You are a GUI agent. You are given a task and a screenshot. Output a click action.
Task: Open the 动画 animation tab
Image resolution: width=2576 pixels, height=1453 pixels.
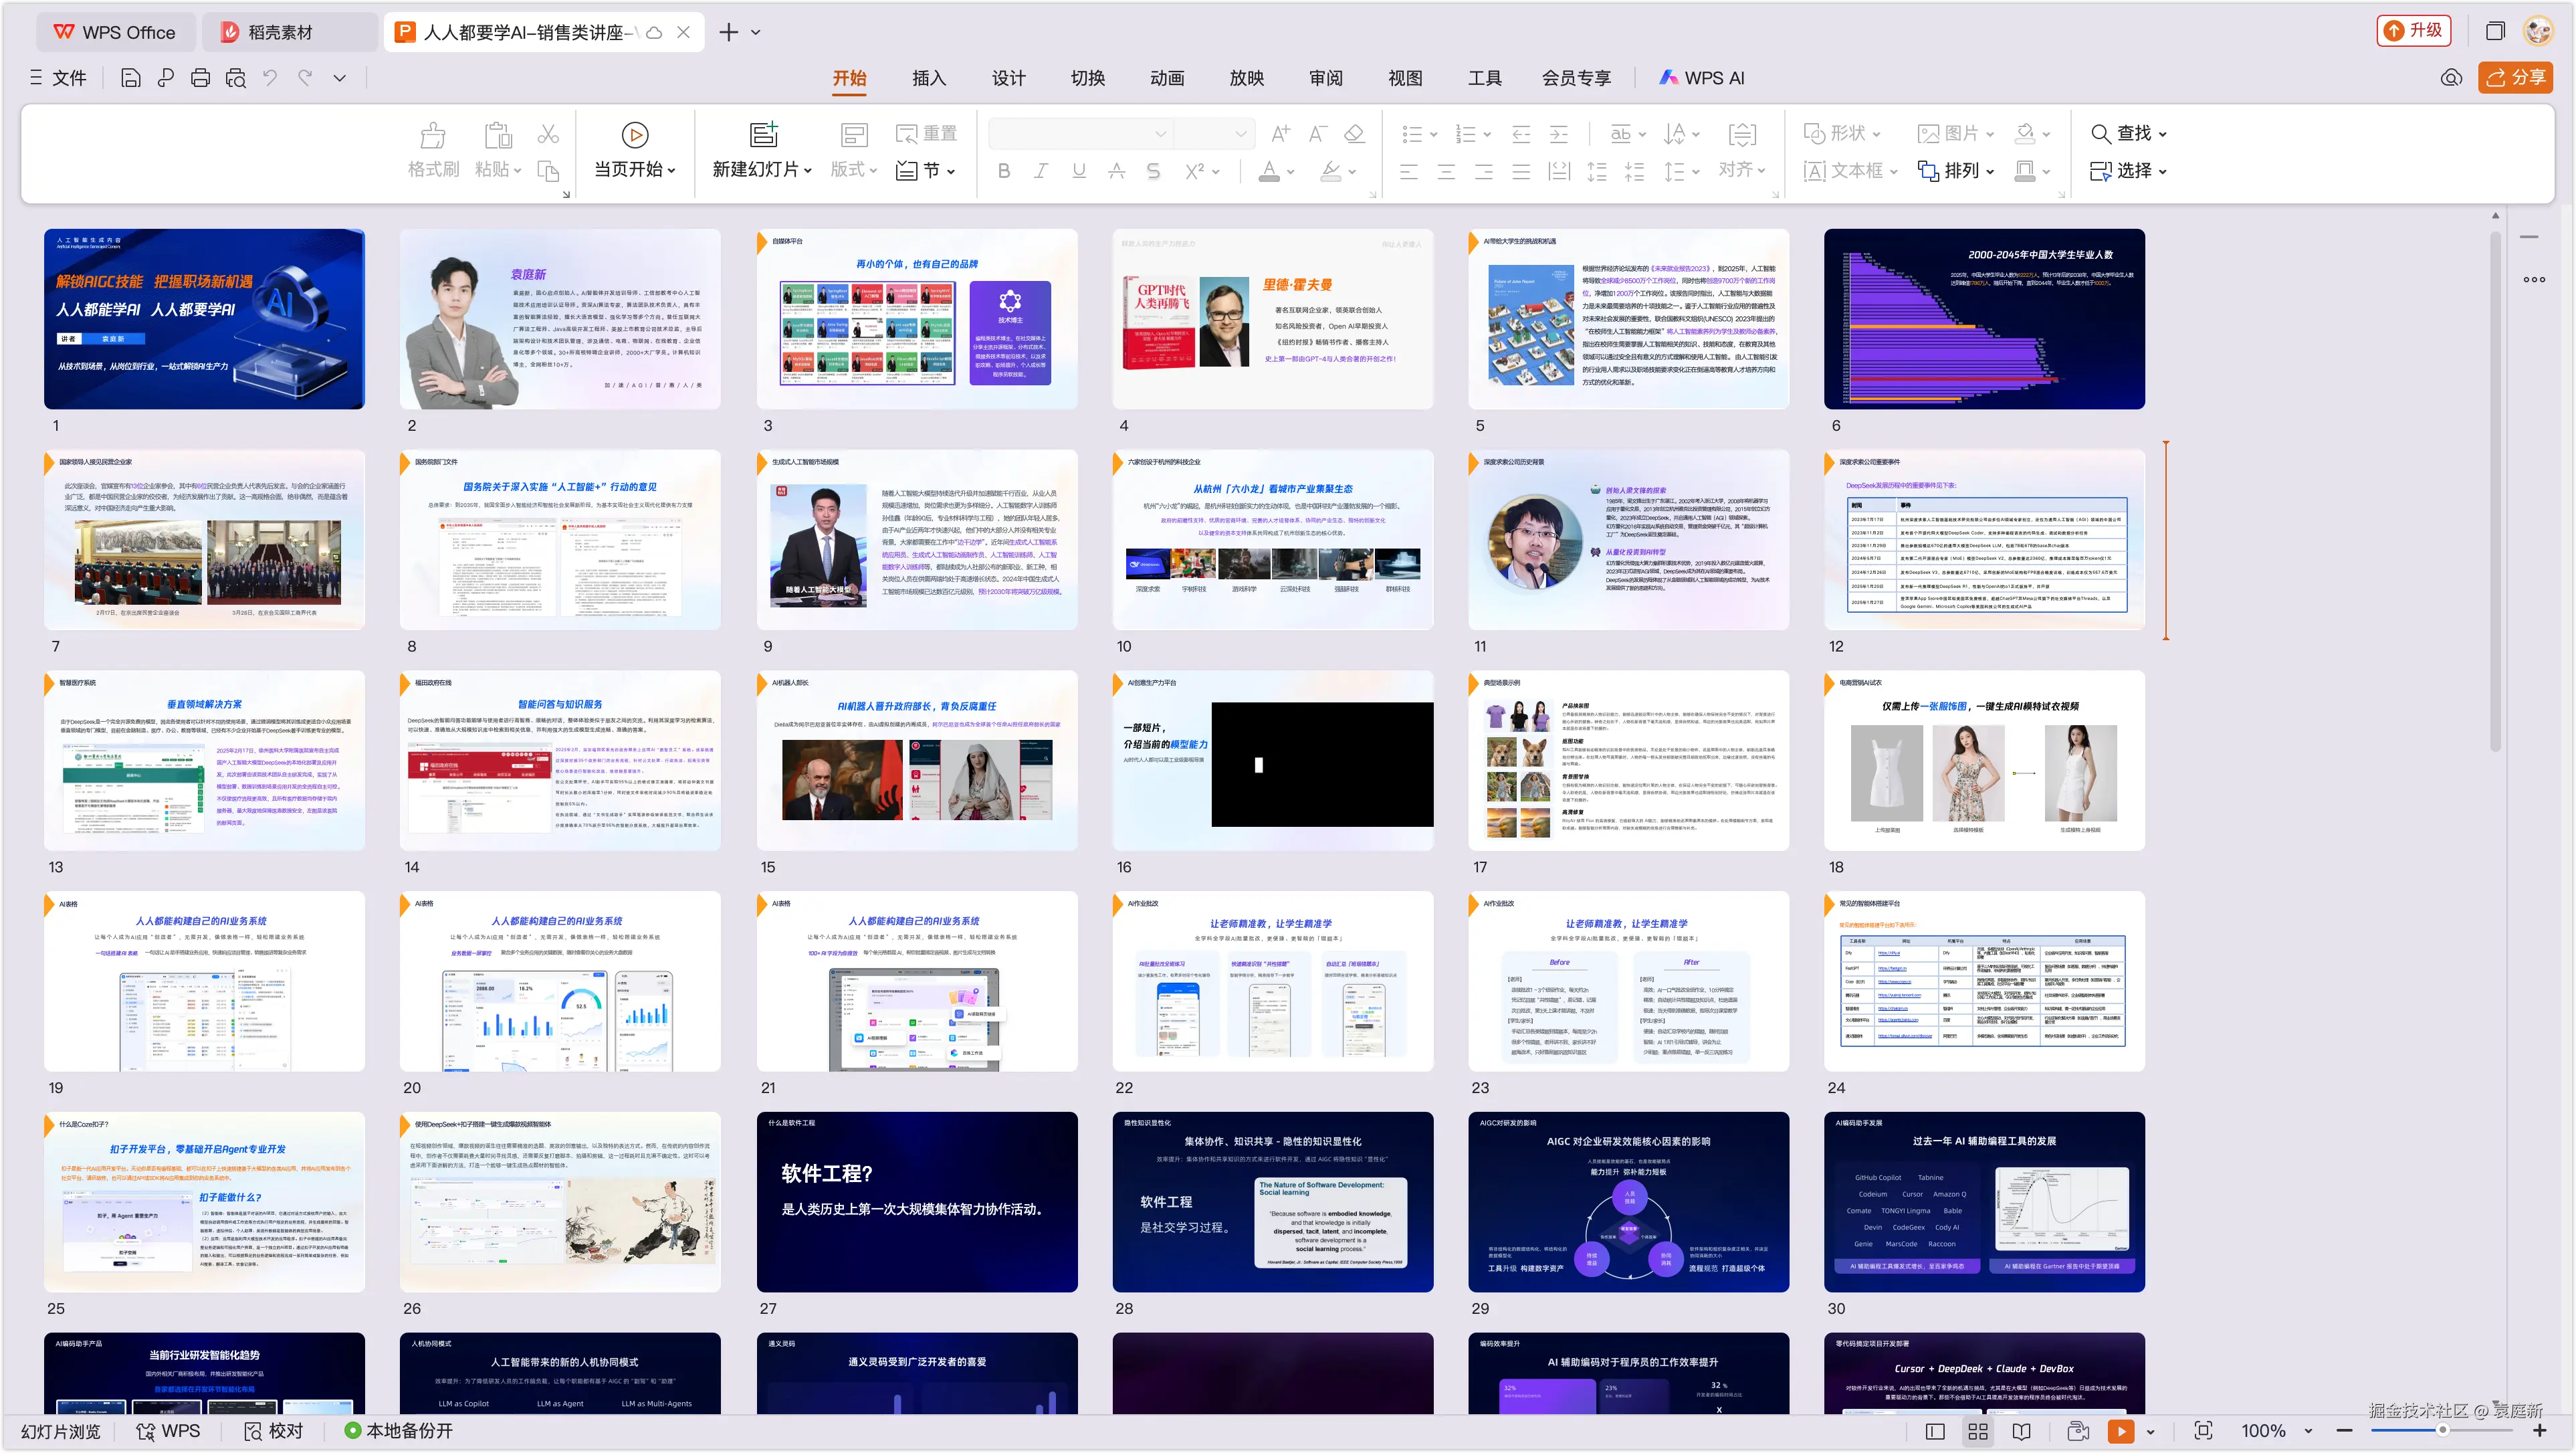click(x=1166, y=78)
